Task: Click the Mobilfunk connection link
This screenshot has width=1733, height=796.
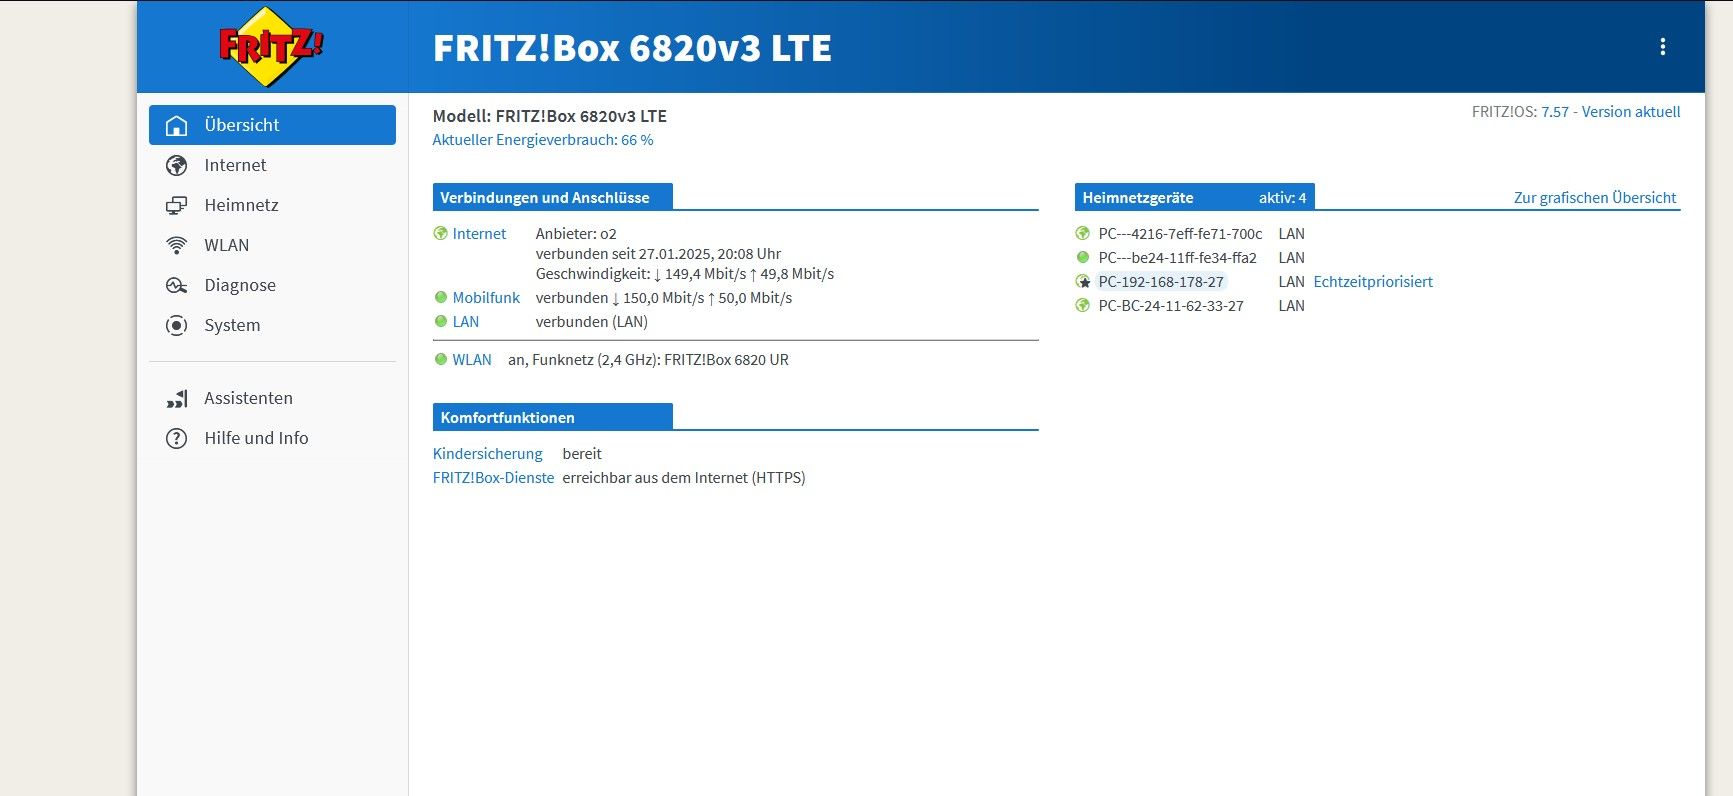Action: [x=486, y=298]
